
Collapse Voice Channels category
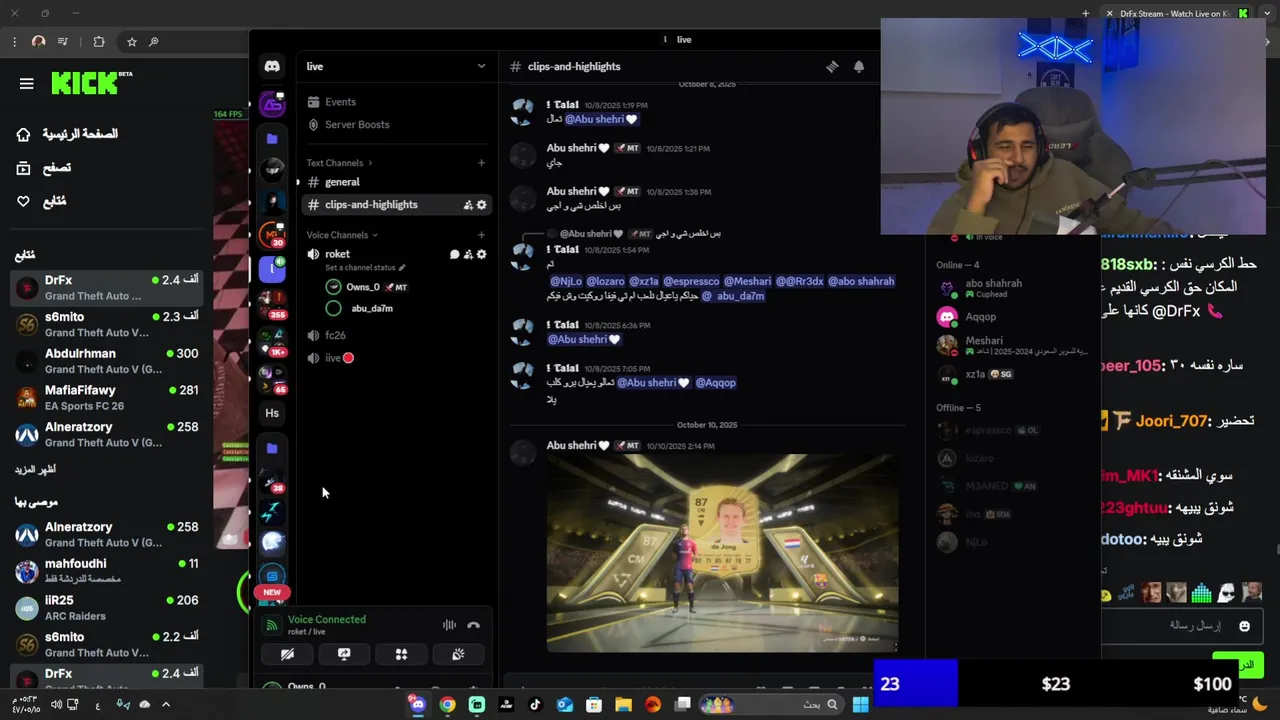tap(343, 235)
